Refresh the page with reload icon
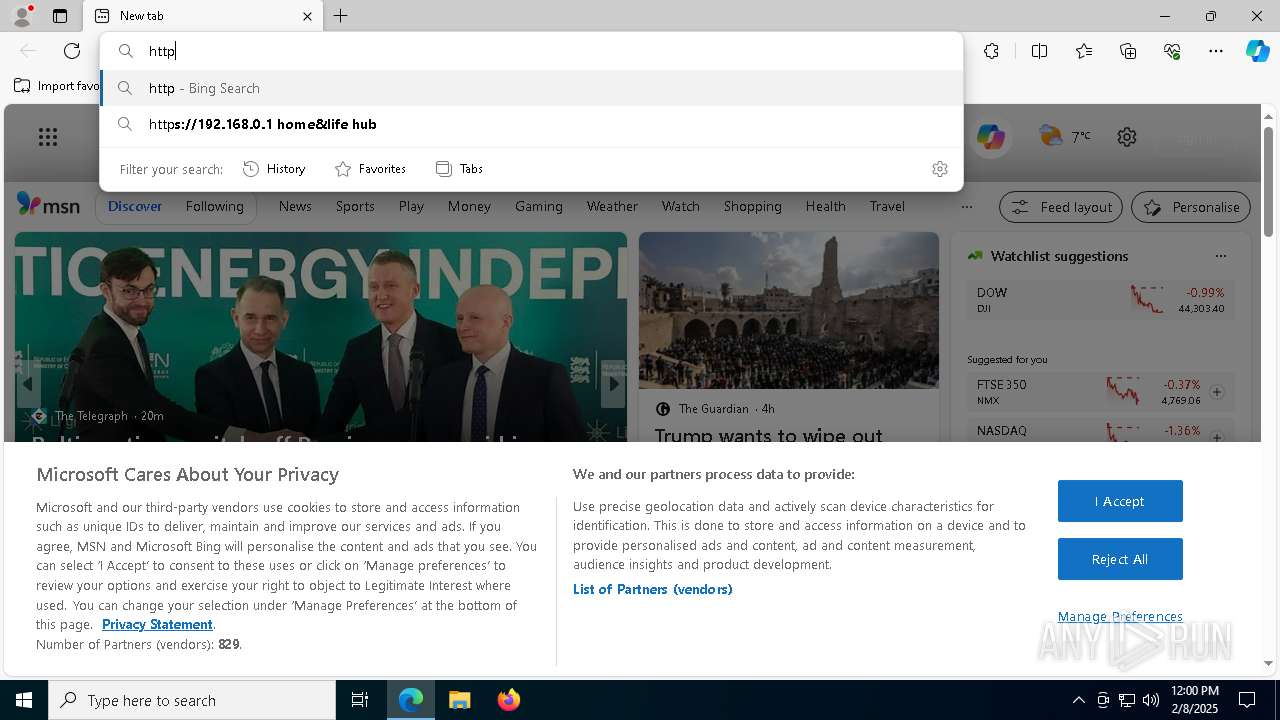The width and height of the screenshot is (1280, 720). [x=72, y=51]
